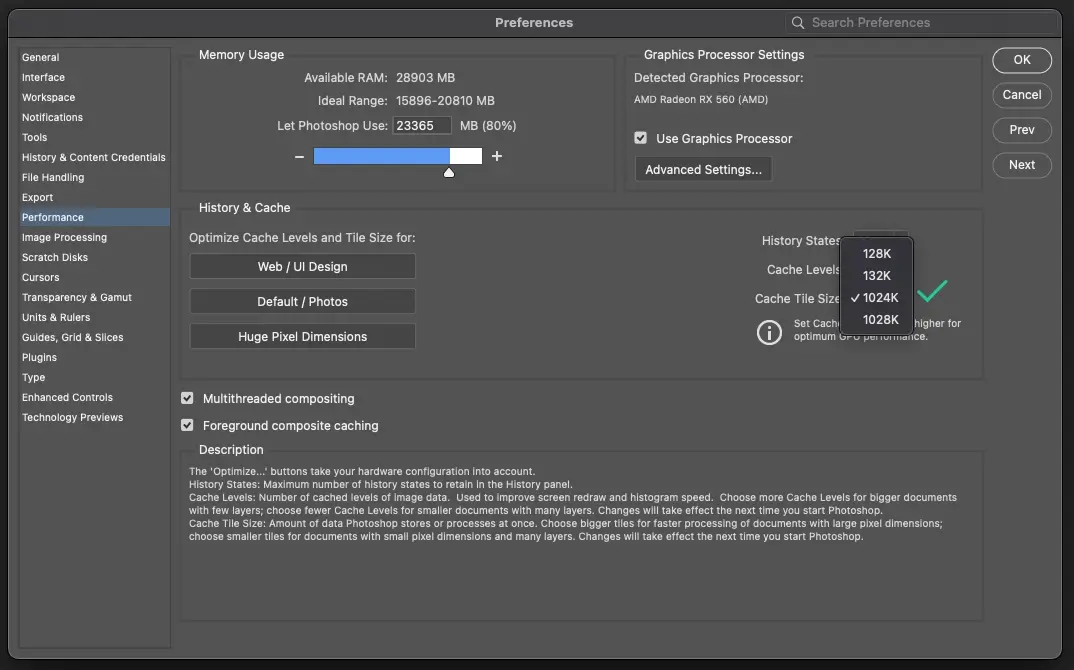Choose 1028K cache tile size

pos(877,319)
